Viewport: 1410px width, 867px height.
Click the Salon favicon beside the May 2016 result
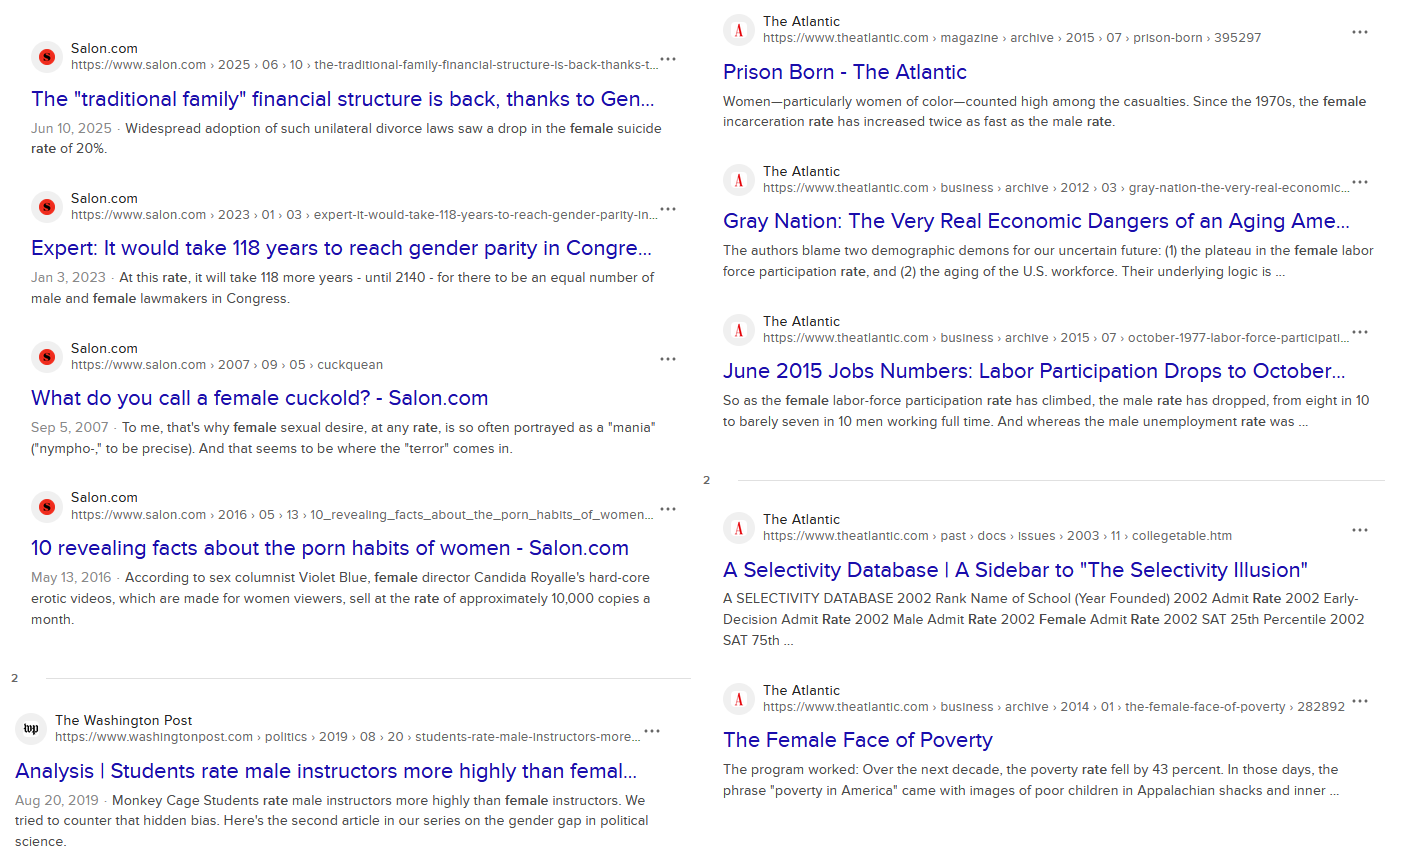(x=46, y=507)
